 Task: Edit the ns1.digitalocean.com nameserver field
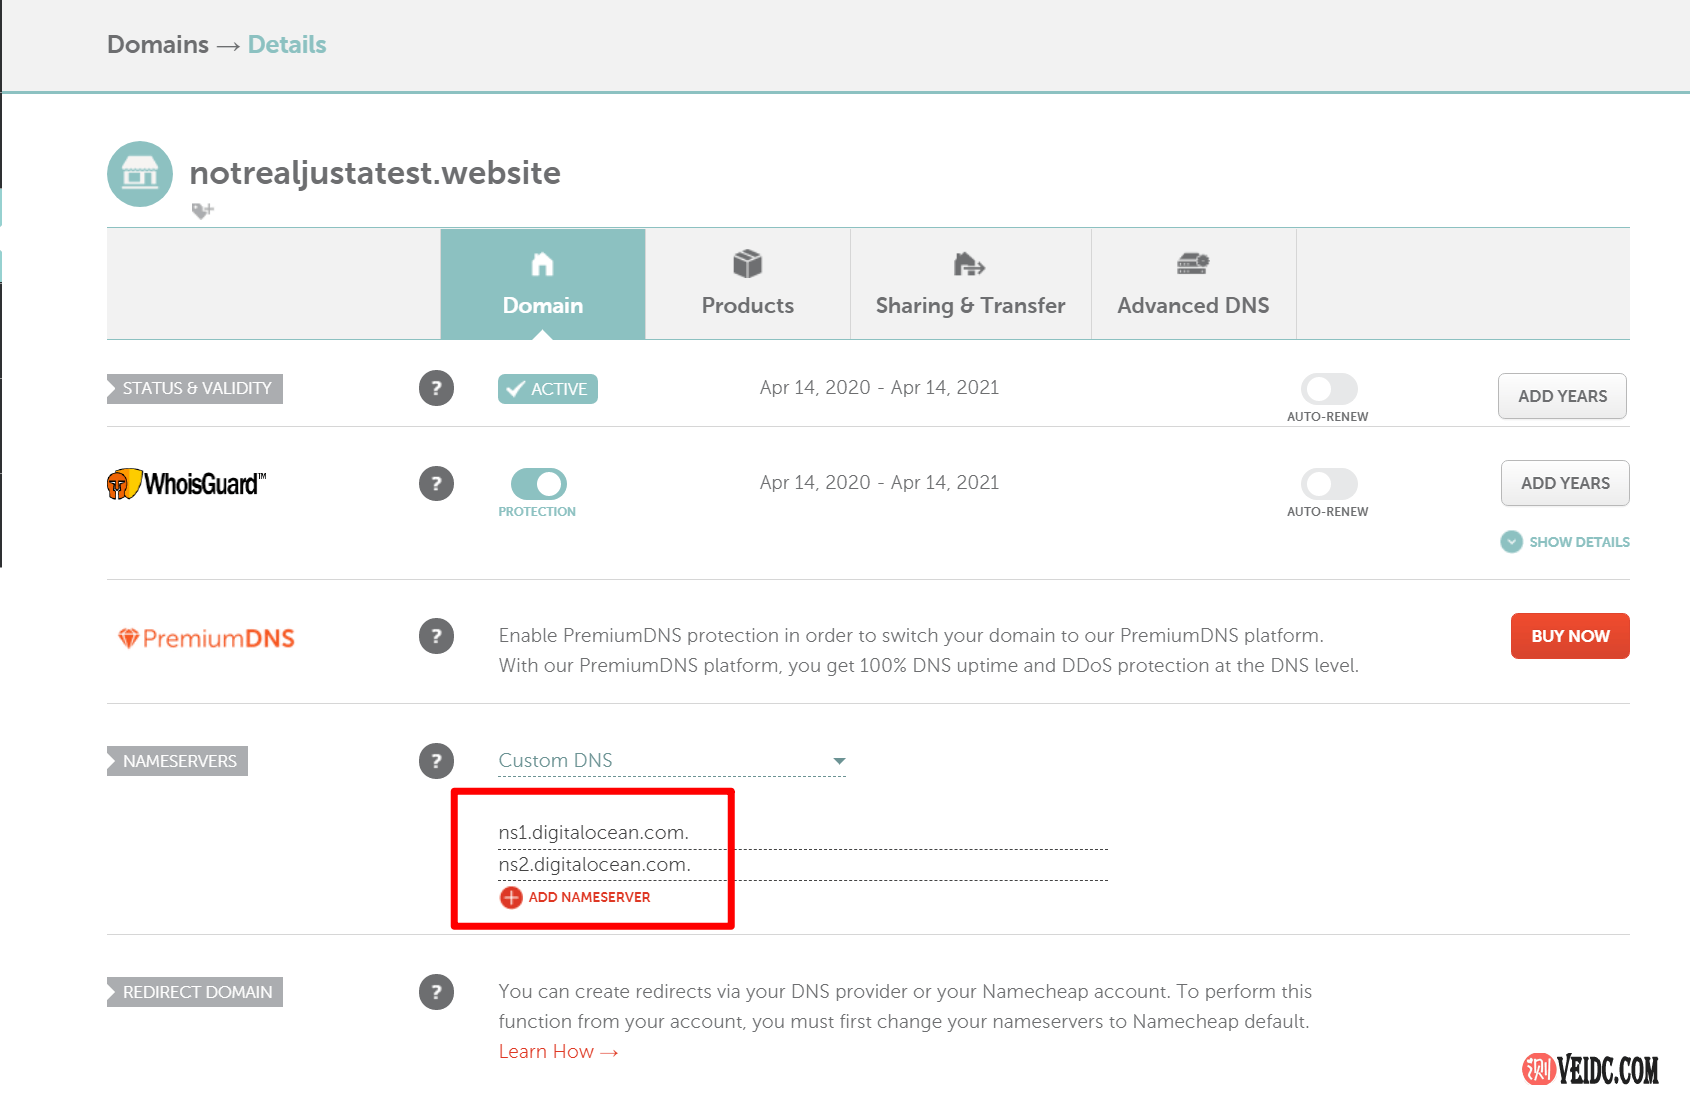coord(803,833)
